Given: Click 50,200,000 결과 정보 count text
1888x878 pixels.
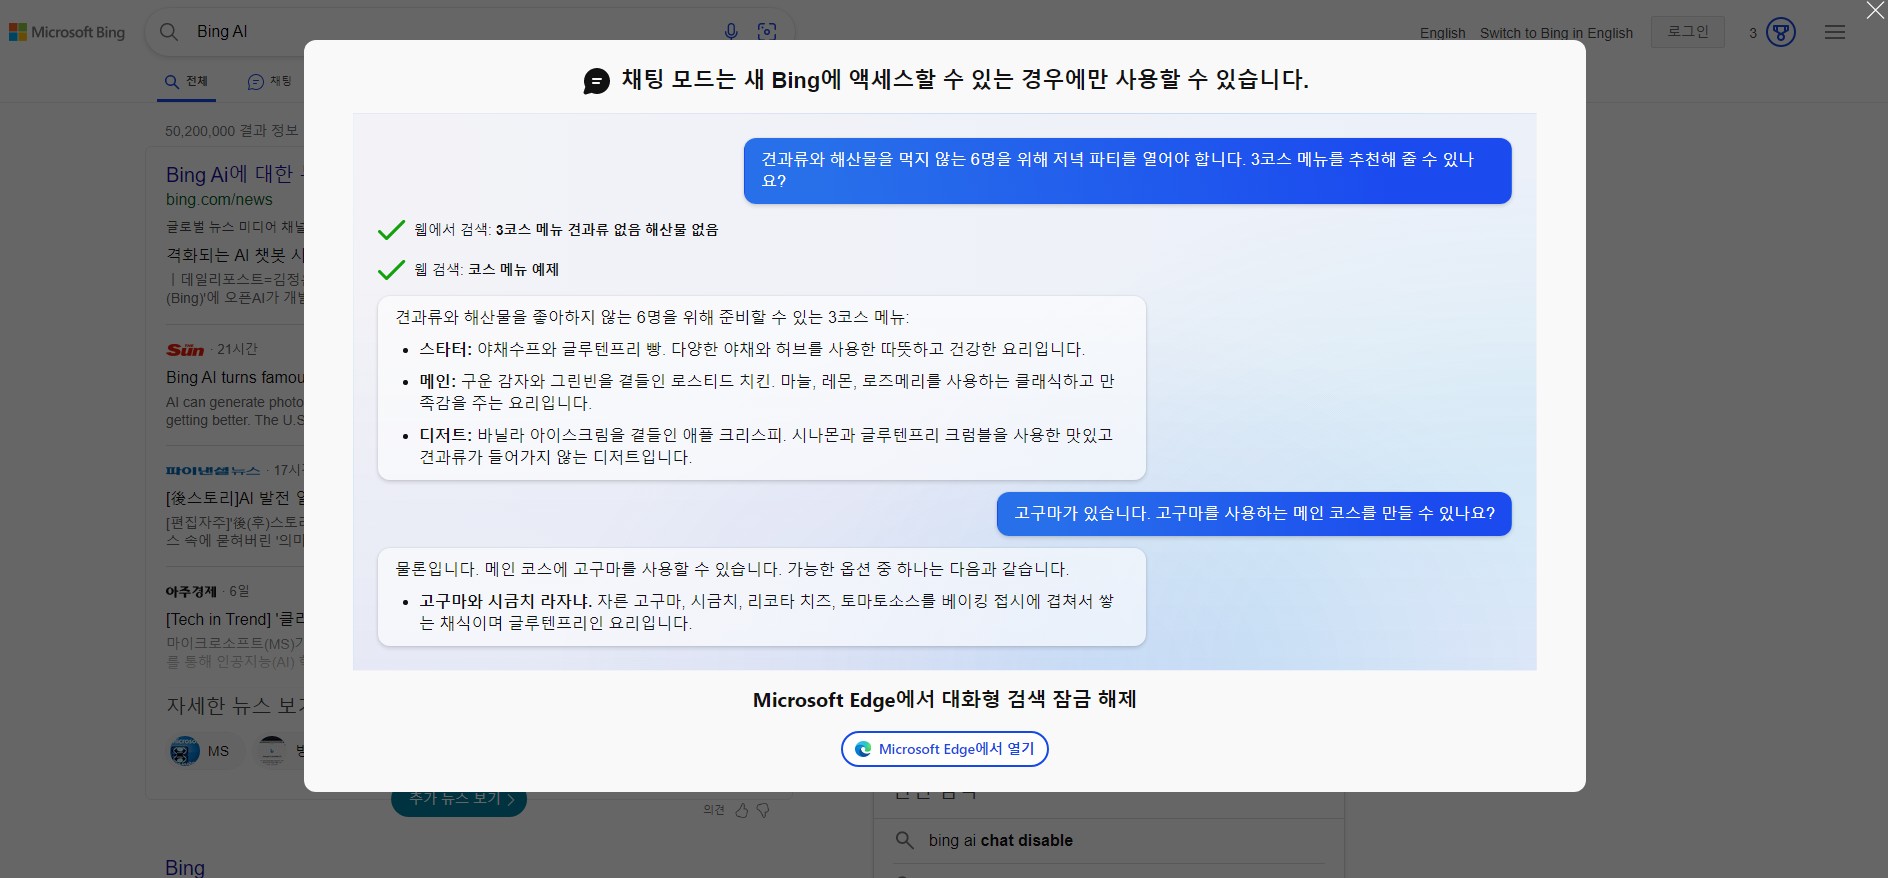Looking at the screenshot, I should 232,131.
